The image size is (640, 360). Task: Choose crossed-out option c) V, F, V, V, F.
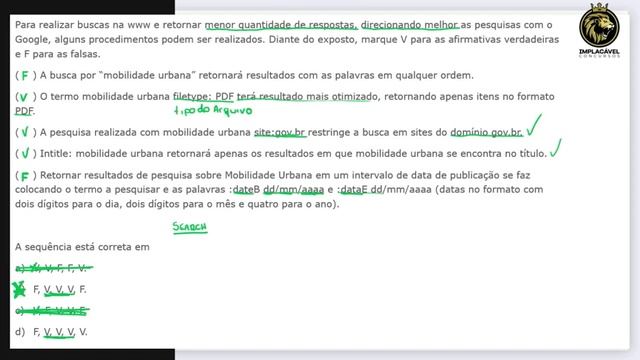click(x=52, y=311)
